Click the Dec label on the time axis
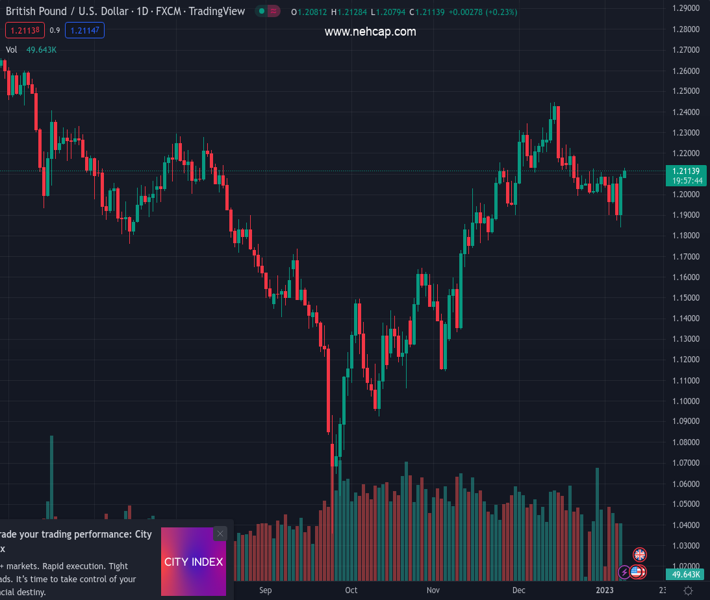Screen dimensions: 710x600 (518, 591)
